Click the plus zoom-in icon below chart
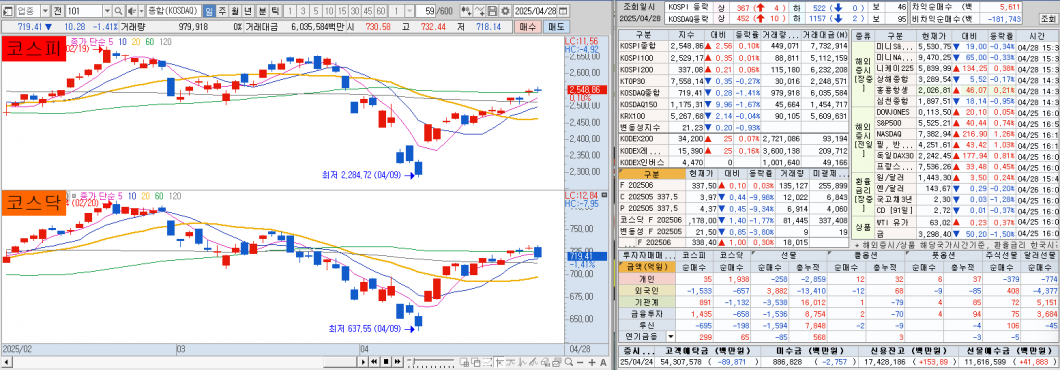Image resolution: width=1060 pixels, height=370 pixels. coord(592,363)
